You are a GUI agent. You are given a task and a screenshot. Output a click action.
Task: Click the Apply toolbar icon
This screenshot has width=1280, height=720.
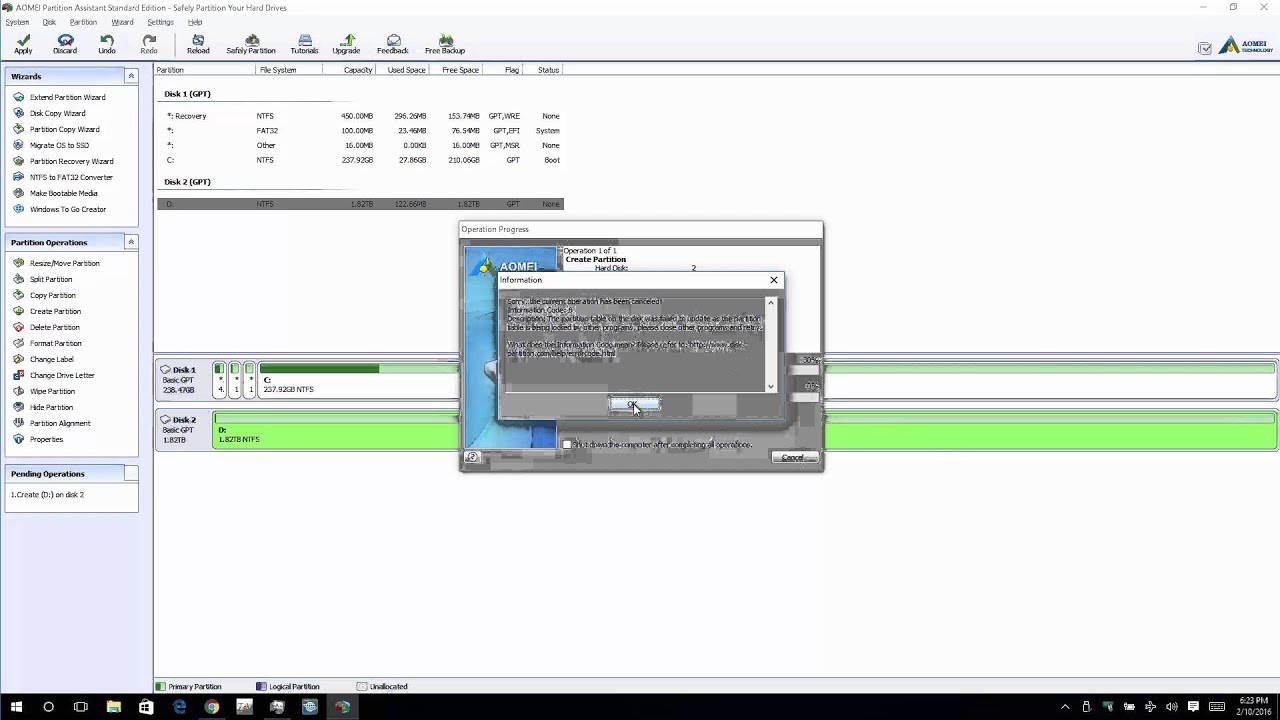click(x=23, y=44)
